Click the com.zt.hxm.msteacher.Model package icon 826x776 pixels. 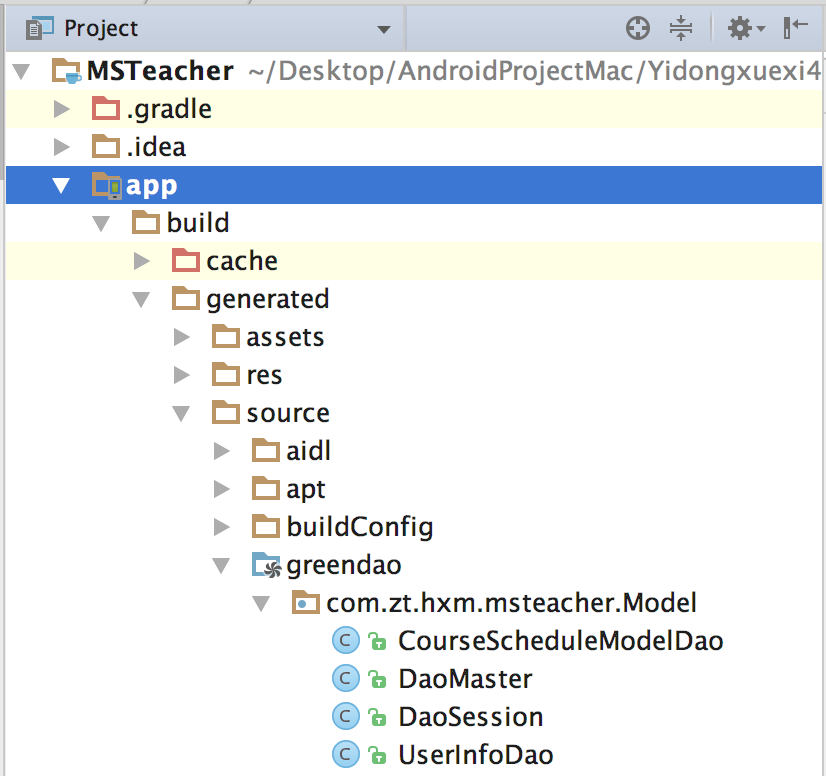(x=306, y=602)
